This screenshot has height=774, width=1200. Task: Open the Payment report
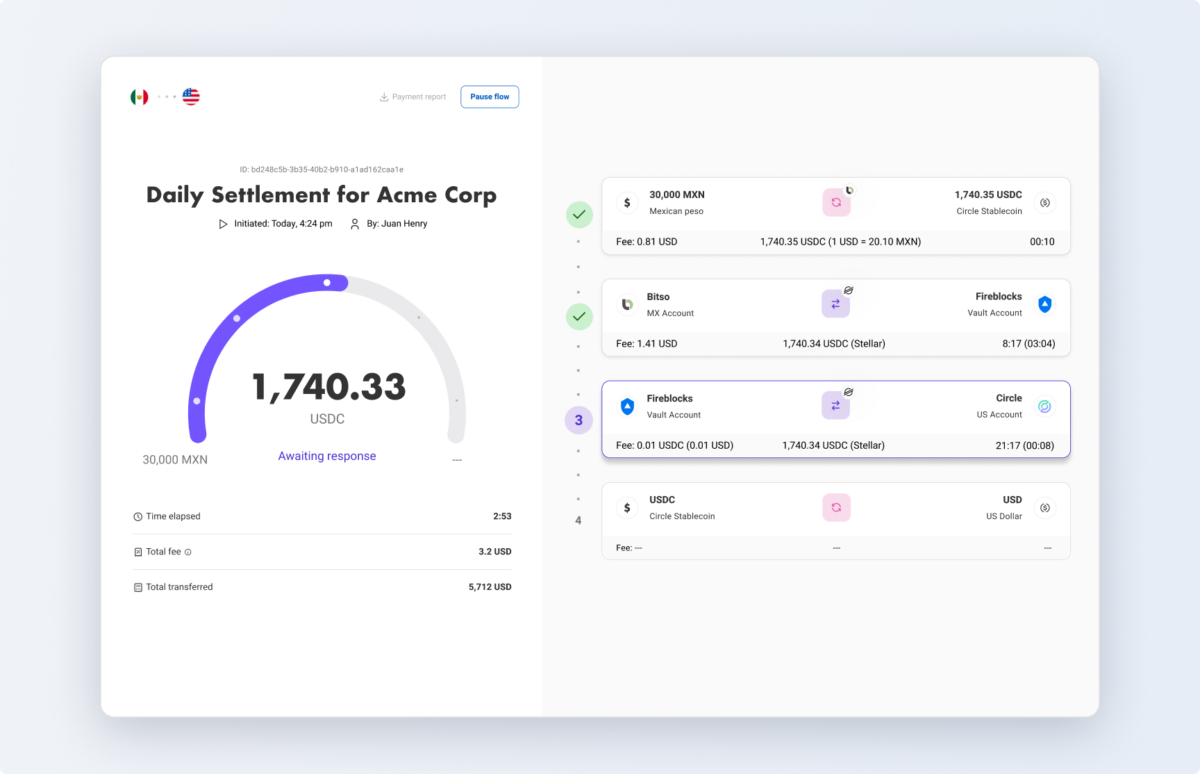[x=412, y=96]
